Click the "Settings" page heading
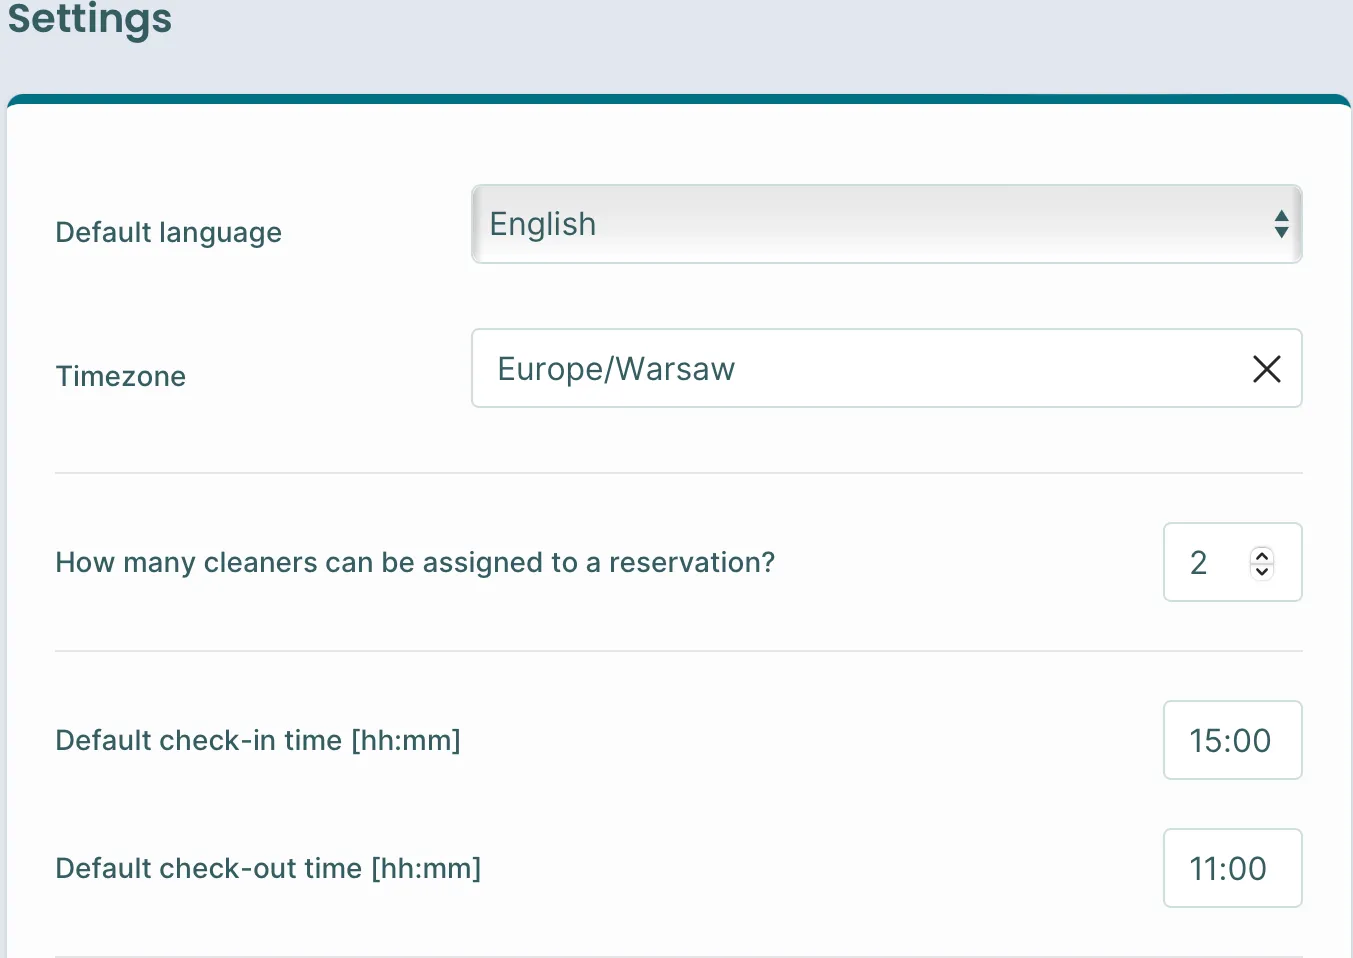Screen dimensions: 1353x958 (x=90, y=19)
